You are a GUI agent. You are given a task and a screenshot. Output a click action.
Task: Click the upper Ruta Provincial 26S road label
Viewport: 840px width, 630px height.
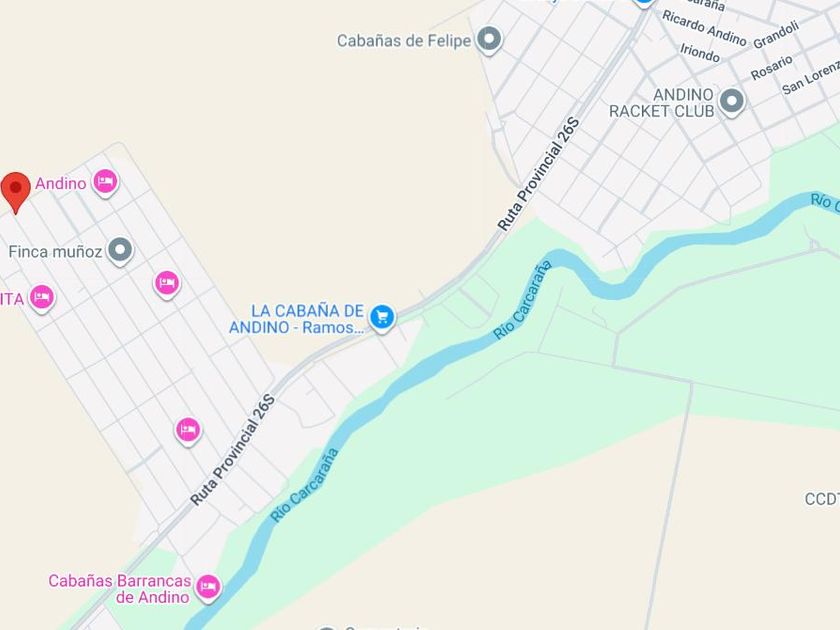539,175
